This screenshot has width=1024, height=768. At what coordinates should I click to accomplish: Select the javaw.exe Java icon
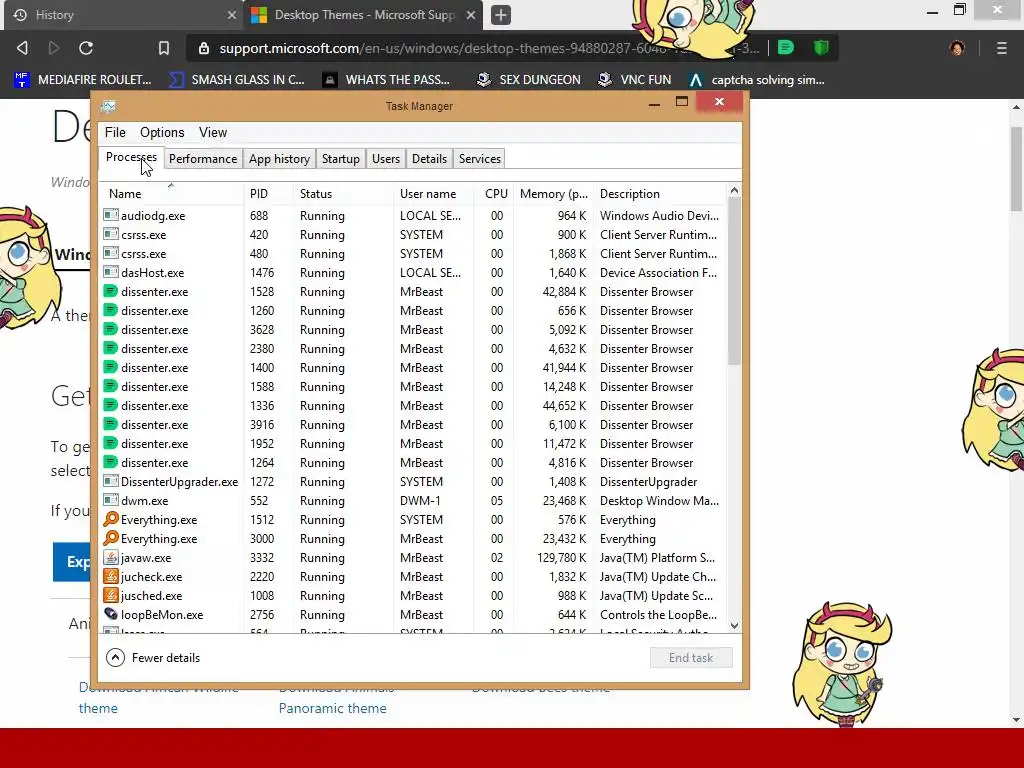click(111, 557)
